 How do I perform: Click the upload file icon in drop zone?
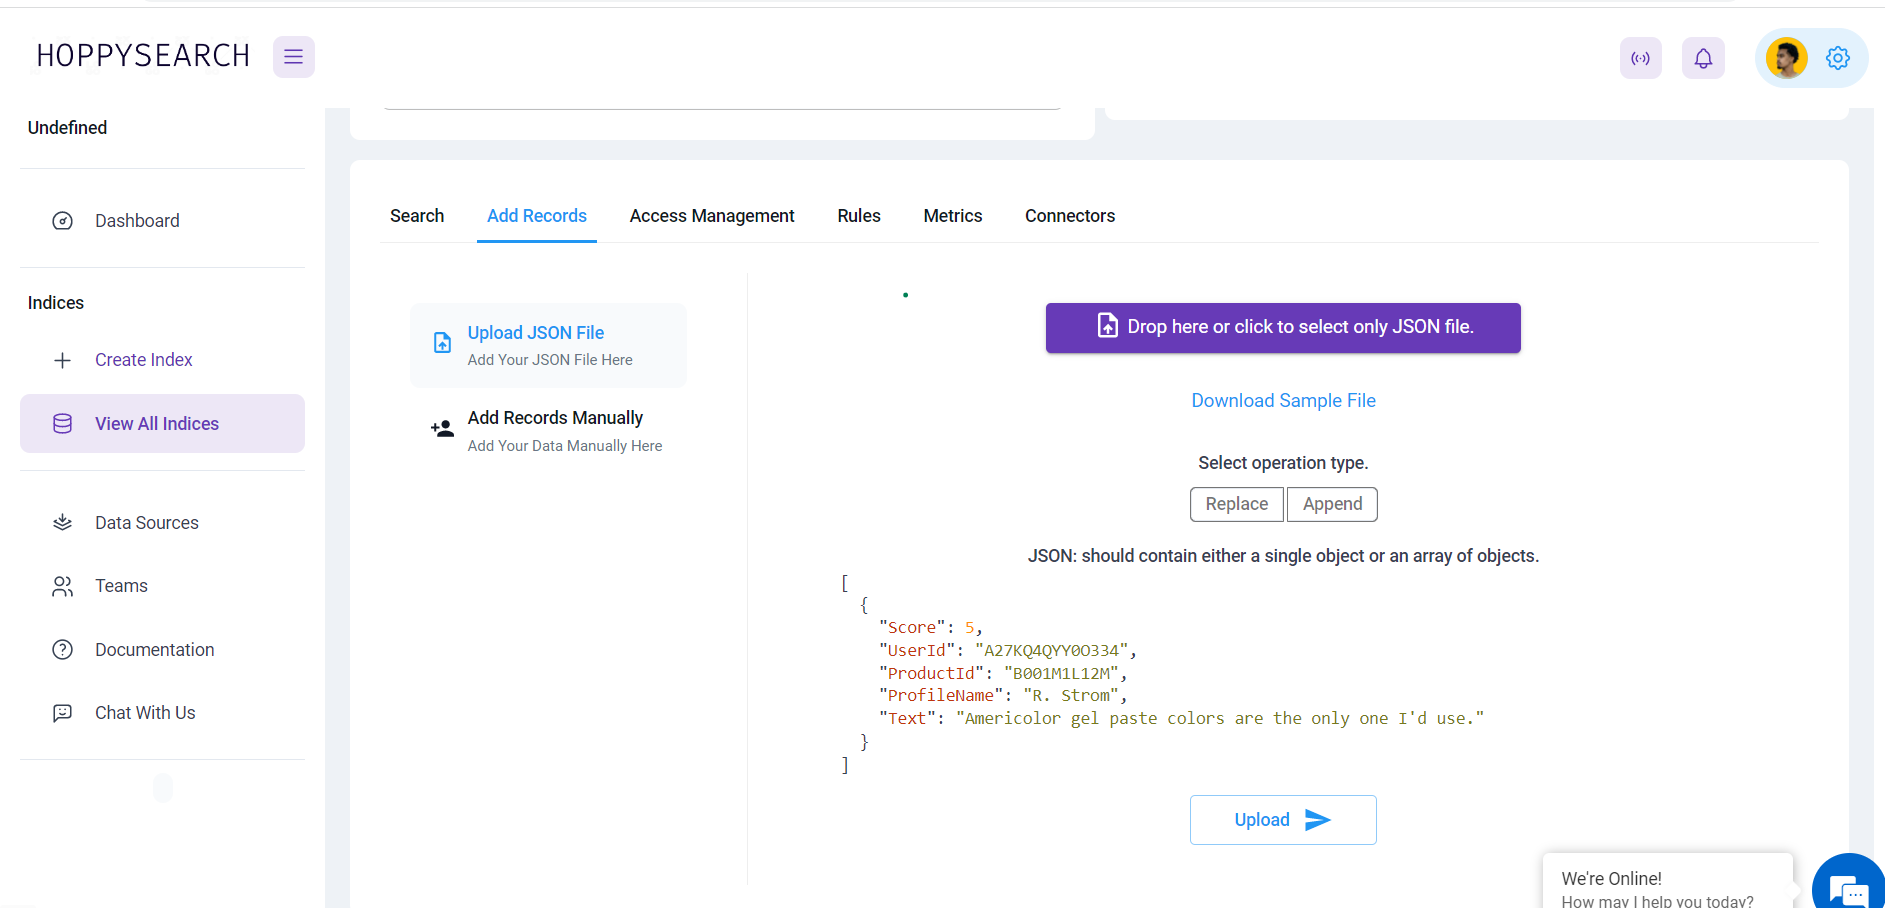pyautogui.click(x=1108, y=325)
